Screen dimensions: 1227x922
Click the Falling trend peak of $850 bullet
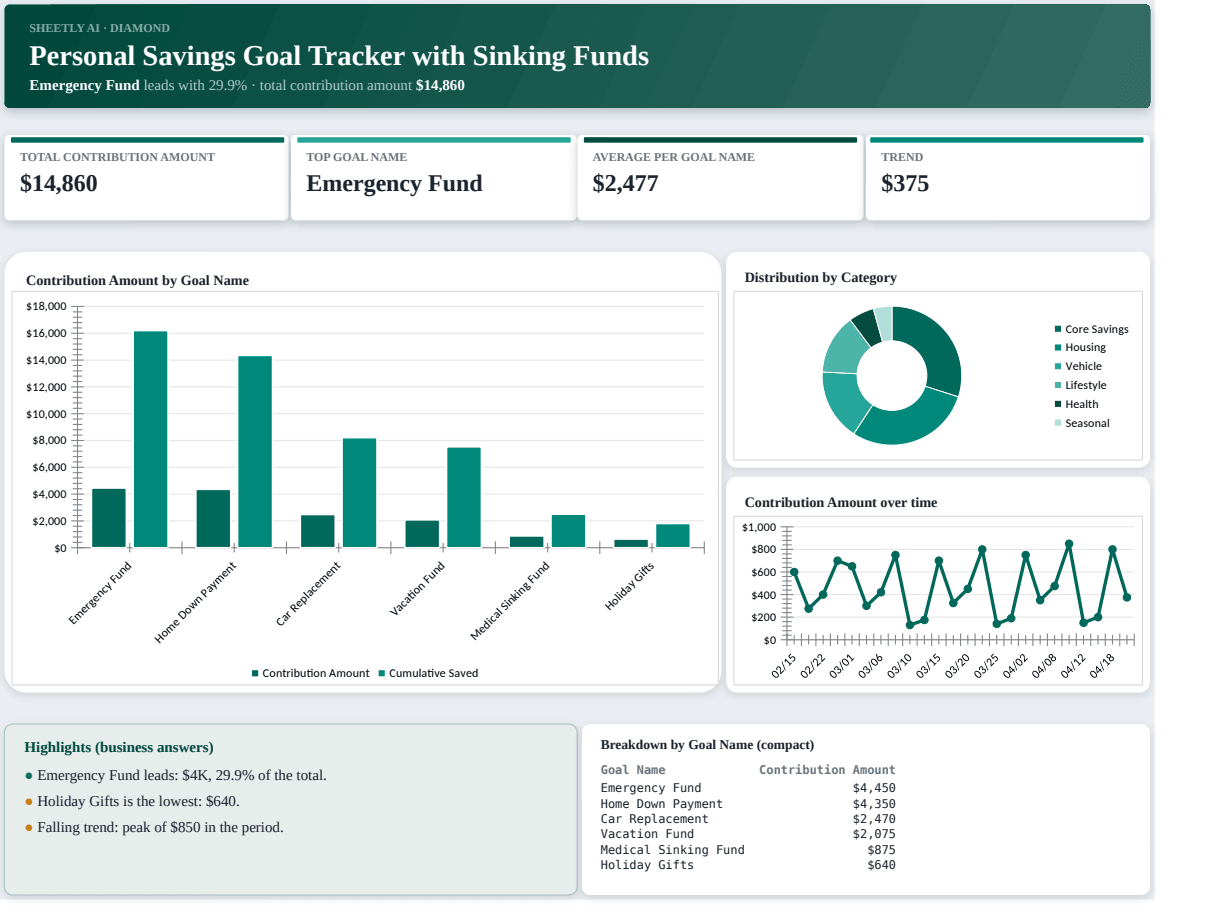(x=154, y=827)
